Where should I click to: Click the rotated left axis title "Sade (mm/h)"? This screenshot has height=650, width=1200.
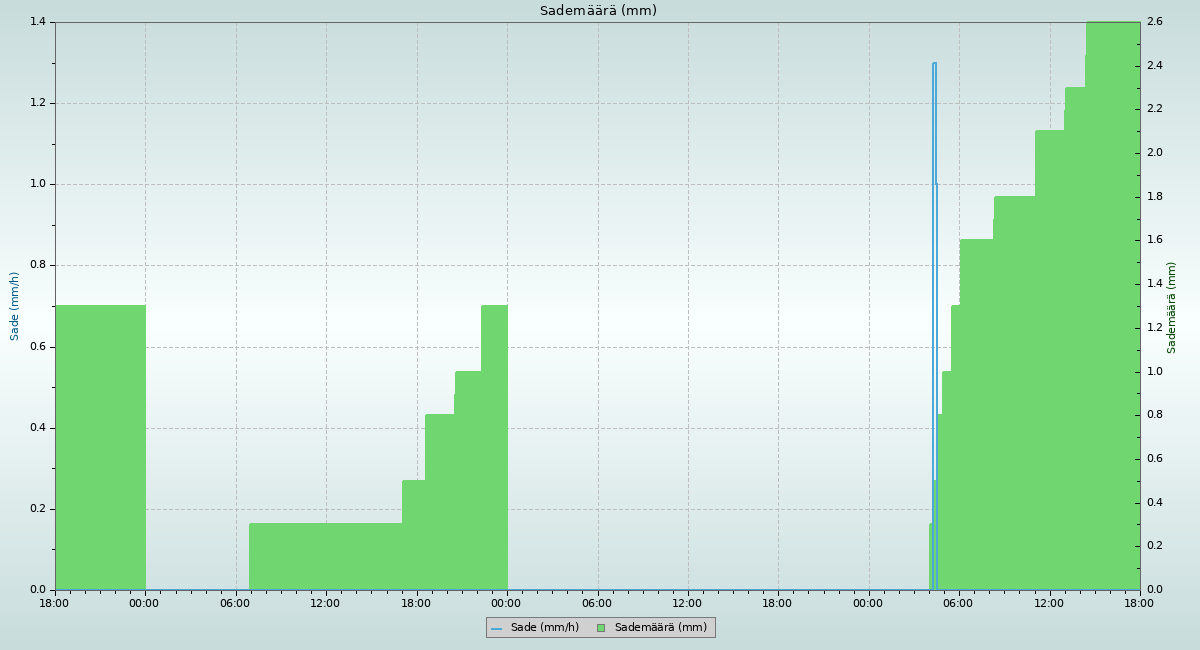point(15,306)
